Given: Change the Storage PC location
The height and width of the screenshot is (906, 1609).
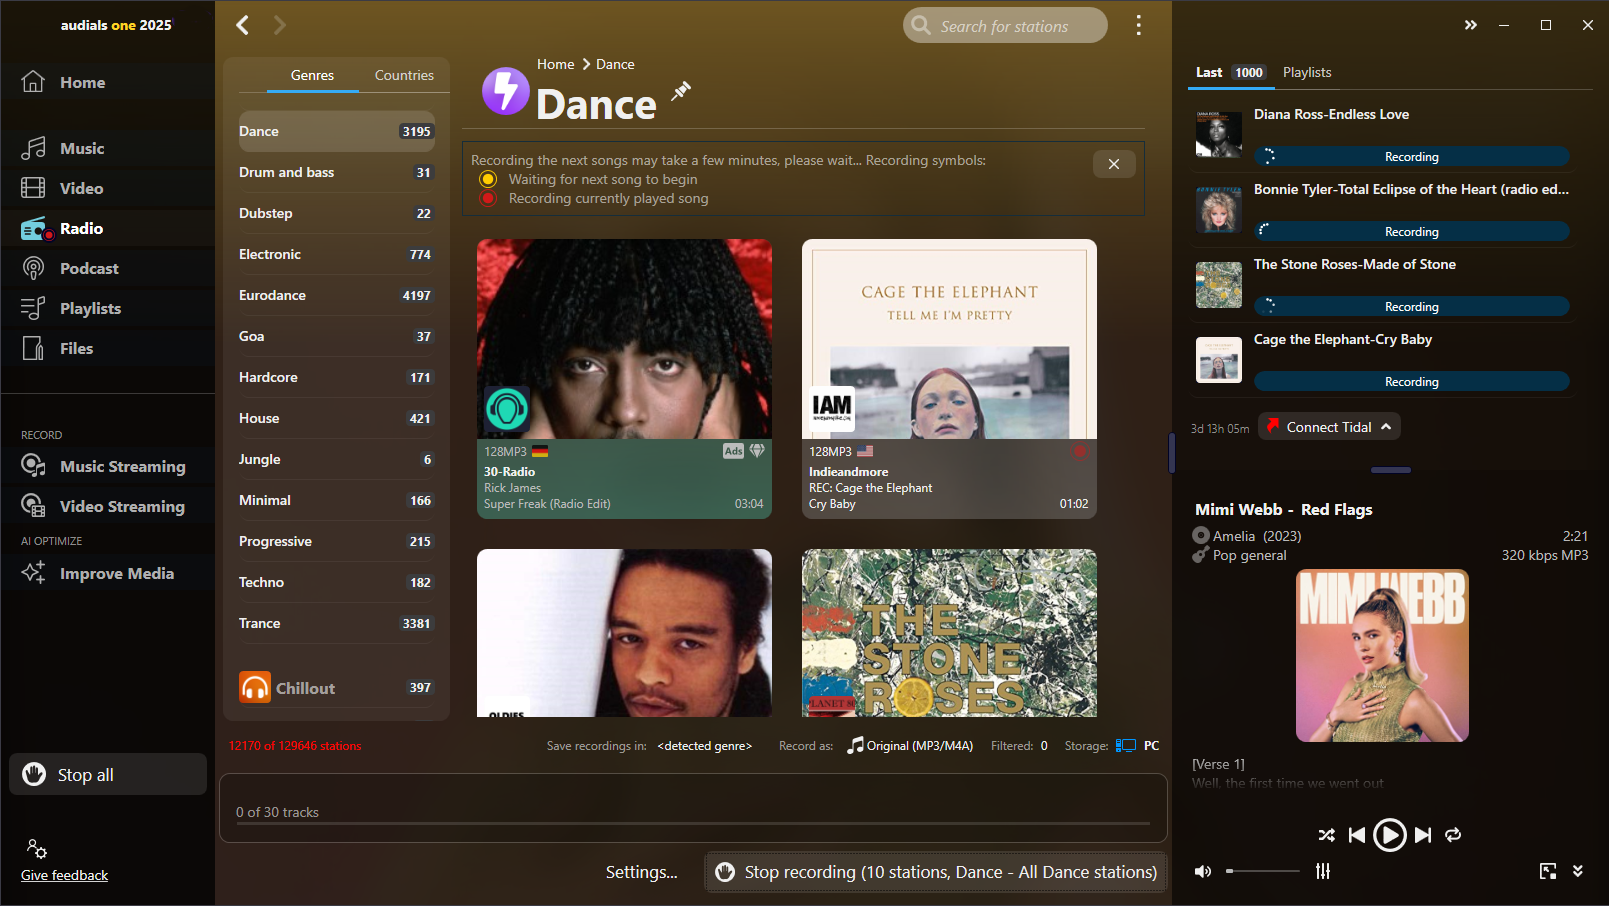Looking at the screenshot, I should 1138,746.
